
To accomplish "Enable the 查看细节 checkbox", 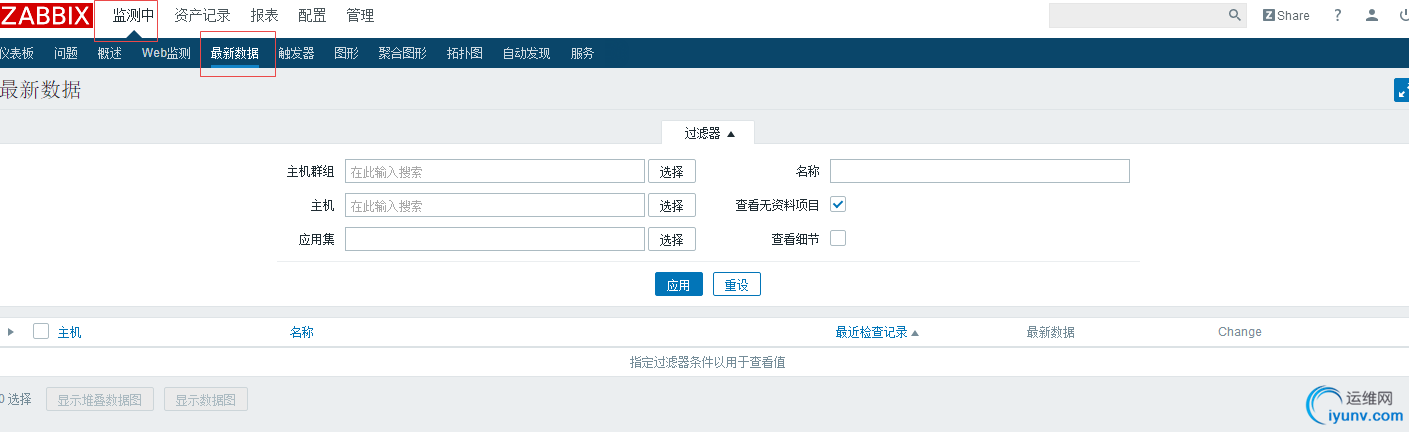I will point(838,238).
